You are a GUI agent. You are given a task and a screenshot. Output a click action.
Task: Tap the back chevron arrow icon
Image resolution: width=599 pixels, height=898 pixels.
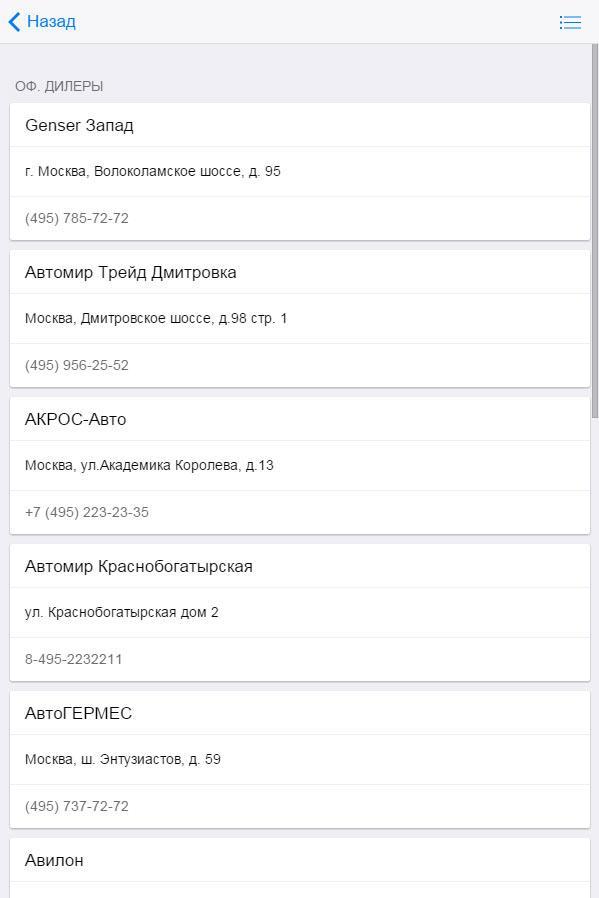(13, 21)
